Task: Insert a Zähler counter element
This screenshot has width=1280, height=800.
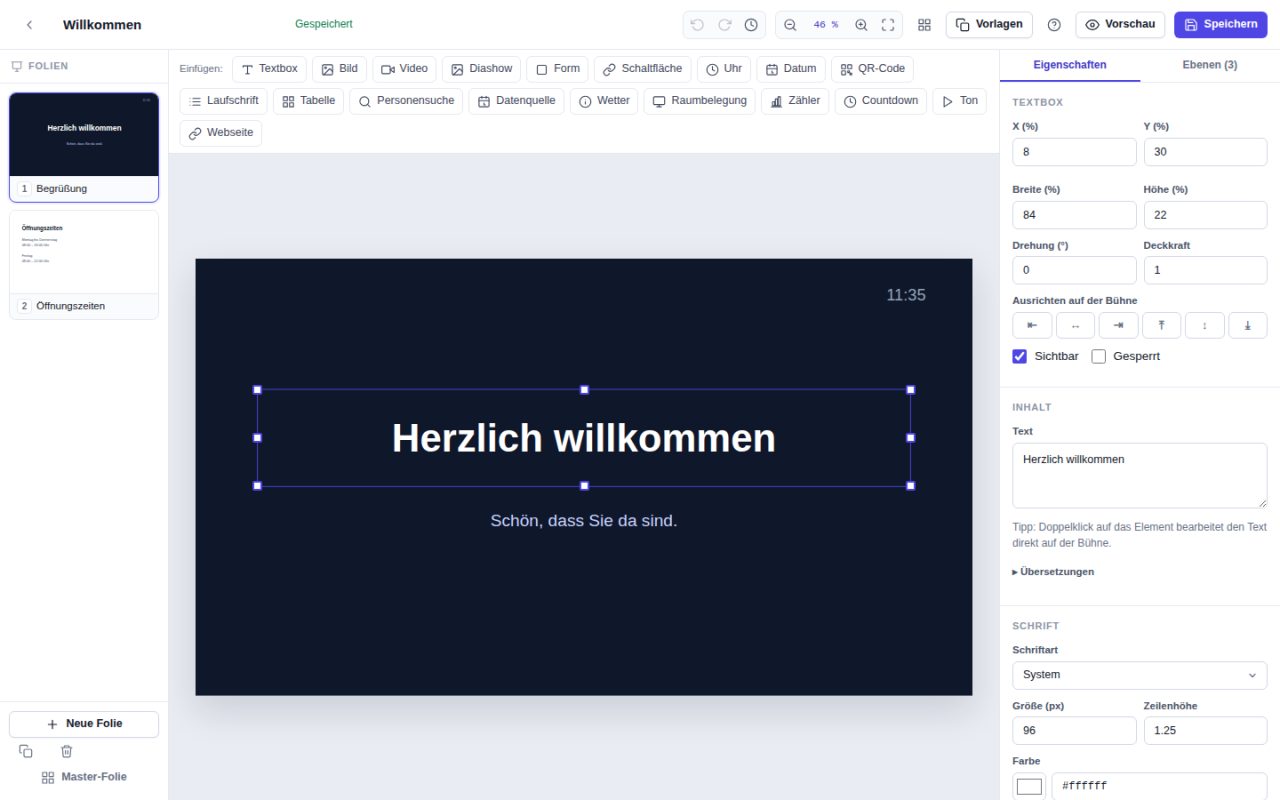Action: click(795, 101)
